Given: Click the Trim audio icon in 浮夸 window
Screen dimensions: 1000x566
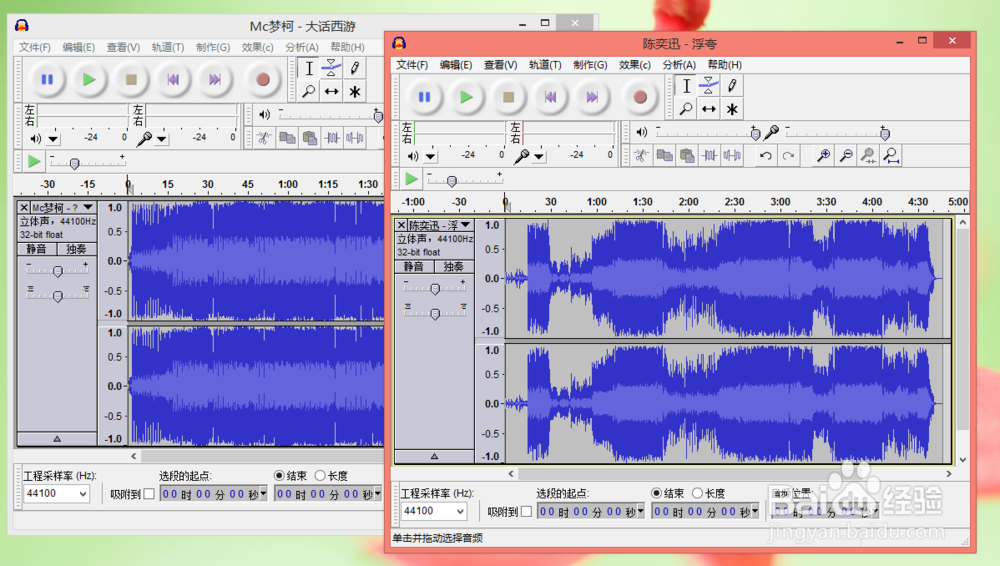Looking at the screenshot, I should (x=709, y=155).
